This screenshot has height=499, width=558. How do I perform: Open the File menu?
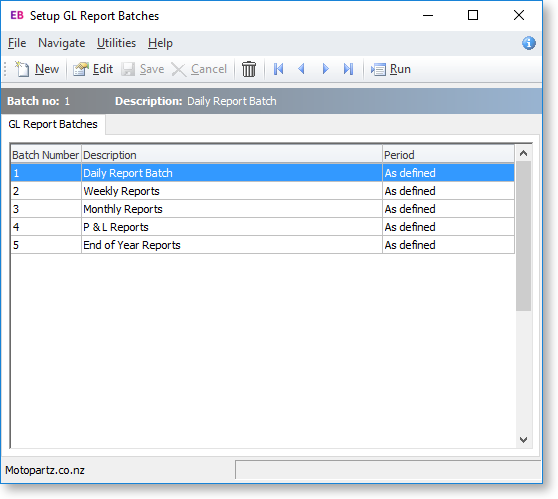click(x=17, y=43)
